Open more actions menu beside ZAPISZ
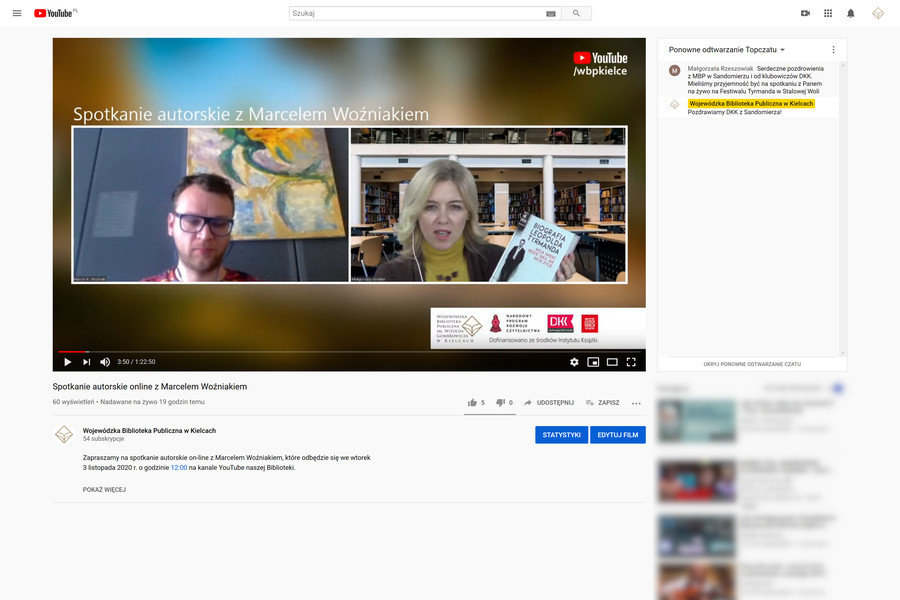This screenshot has height=600, width=900. (x=636, y=403)
